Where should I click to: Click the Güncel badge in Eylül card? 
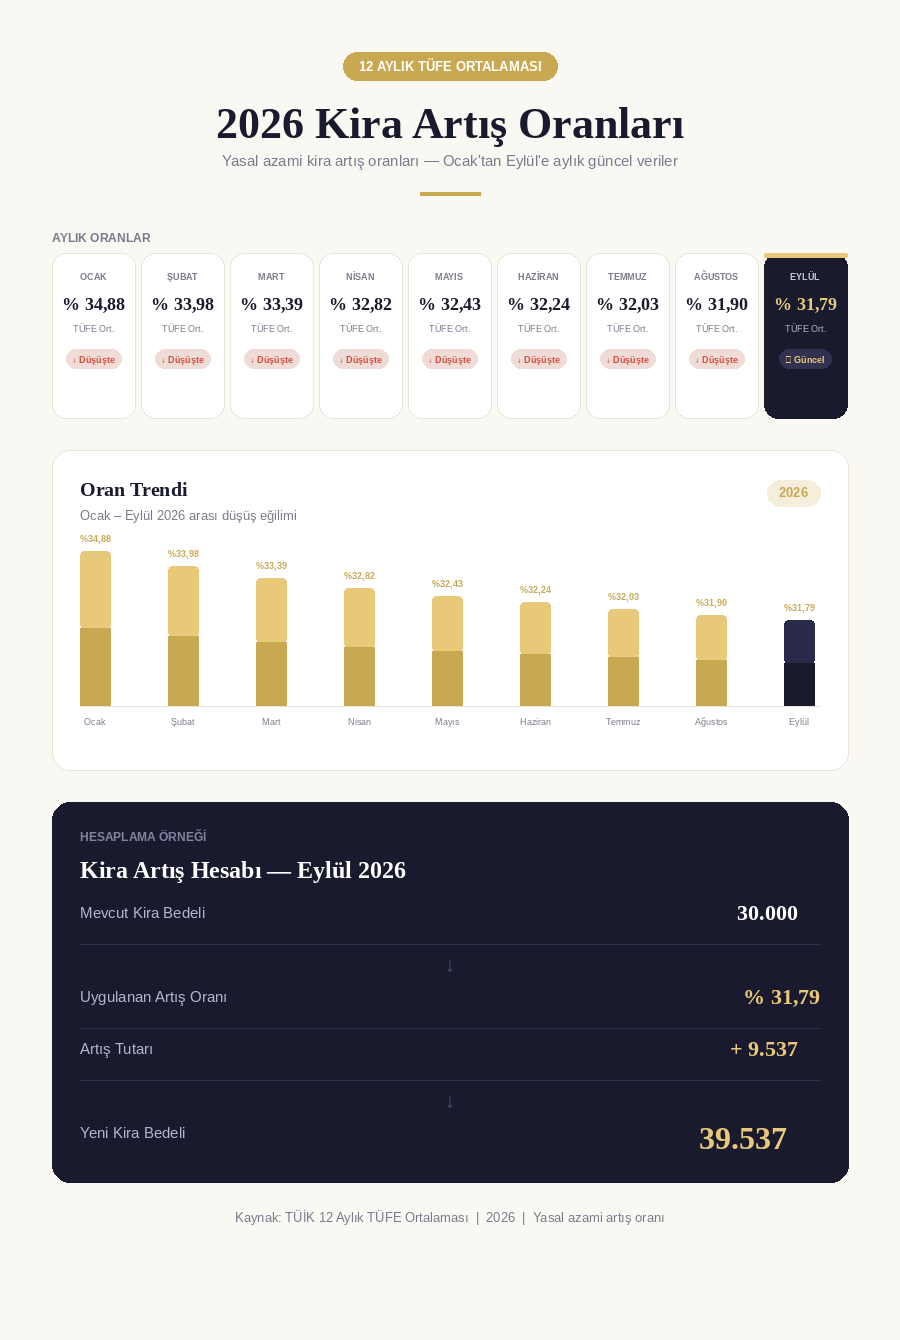[805, 359]
